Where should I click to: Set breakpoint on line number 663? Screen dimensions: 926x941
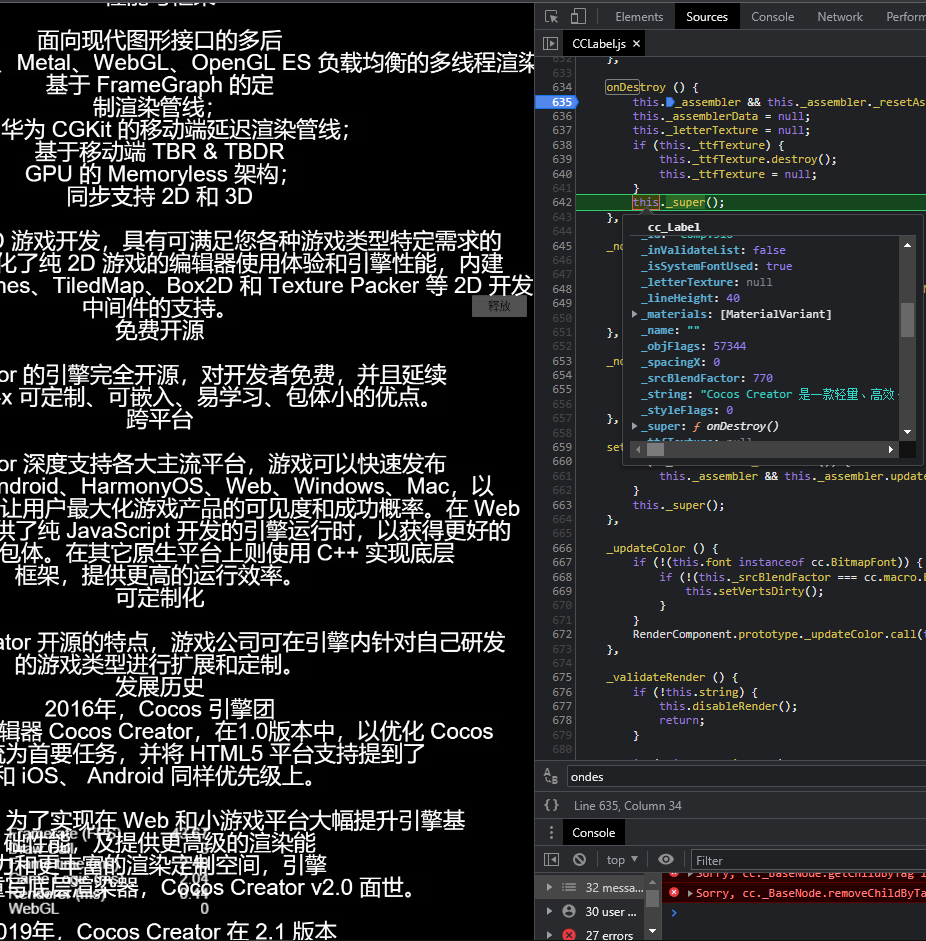pyautogui.click(x=562, y=505)
